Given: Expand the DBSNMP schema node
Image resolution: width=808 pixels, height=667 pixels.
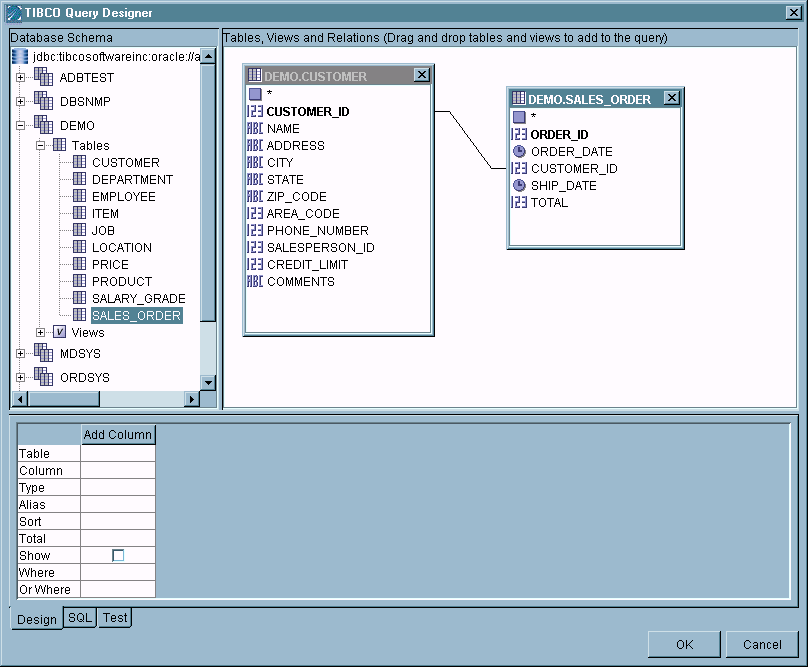Looking at the screenshot, I should 20,102.
